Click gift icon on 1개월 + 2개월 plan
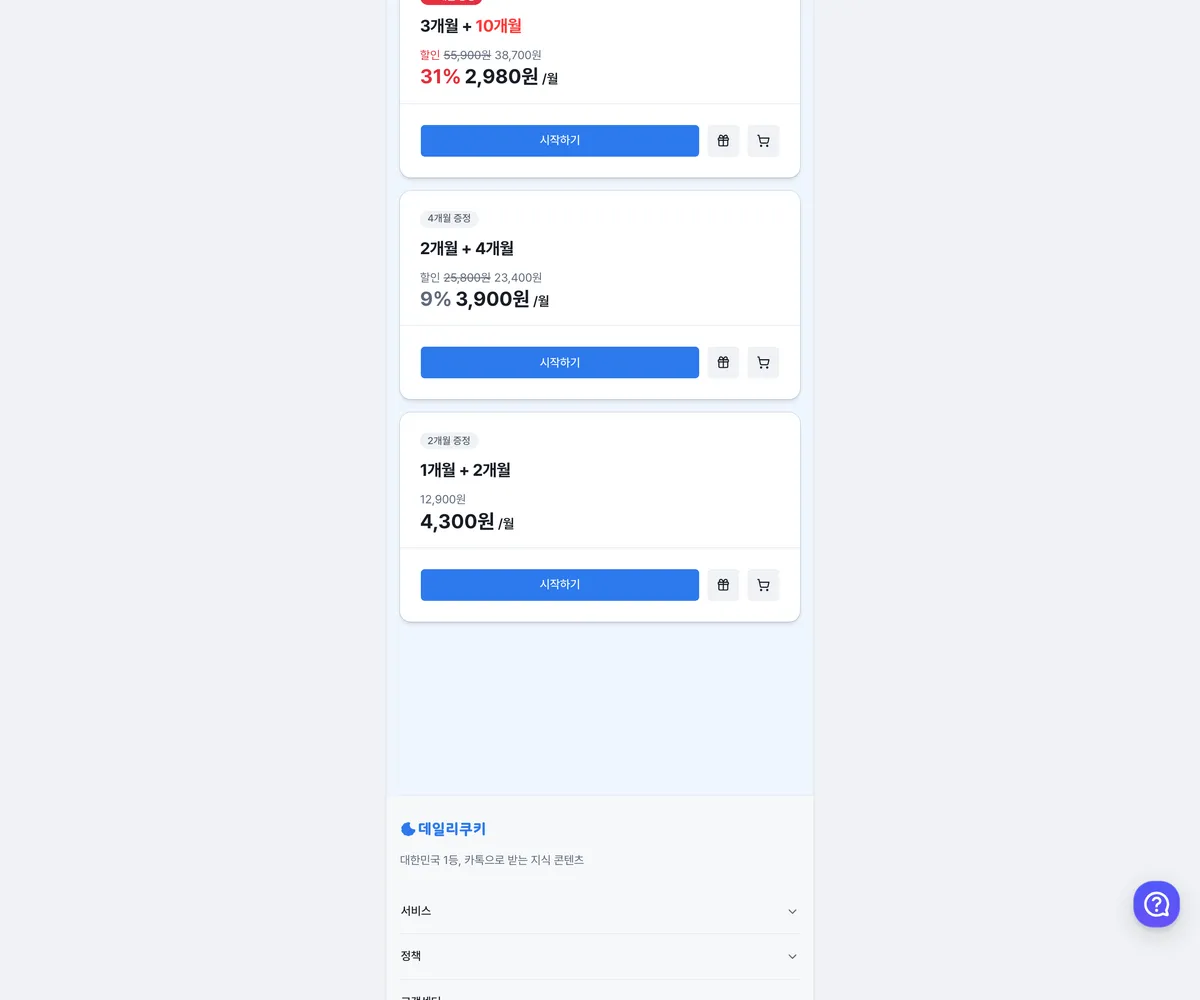The width and height of the screenshot is (1200, 1000). click(x=723, y=585)
